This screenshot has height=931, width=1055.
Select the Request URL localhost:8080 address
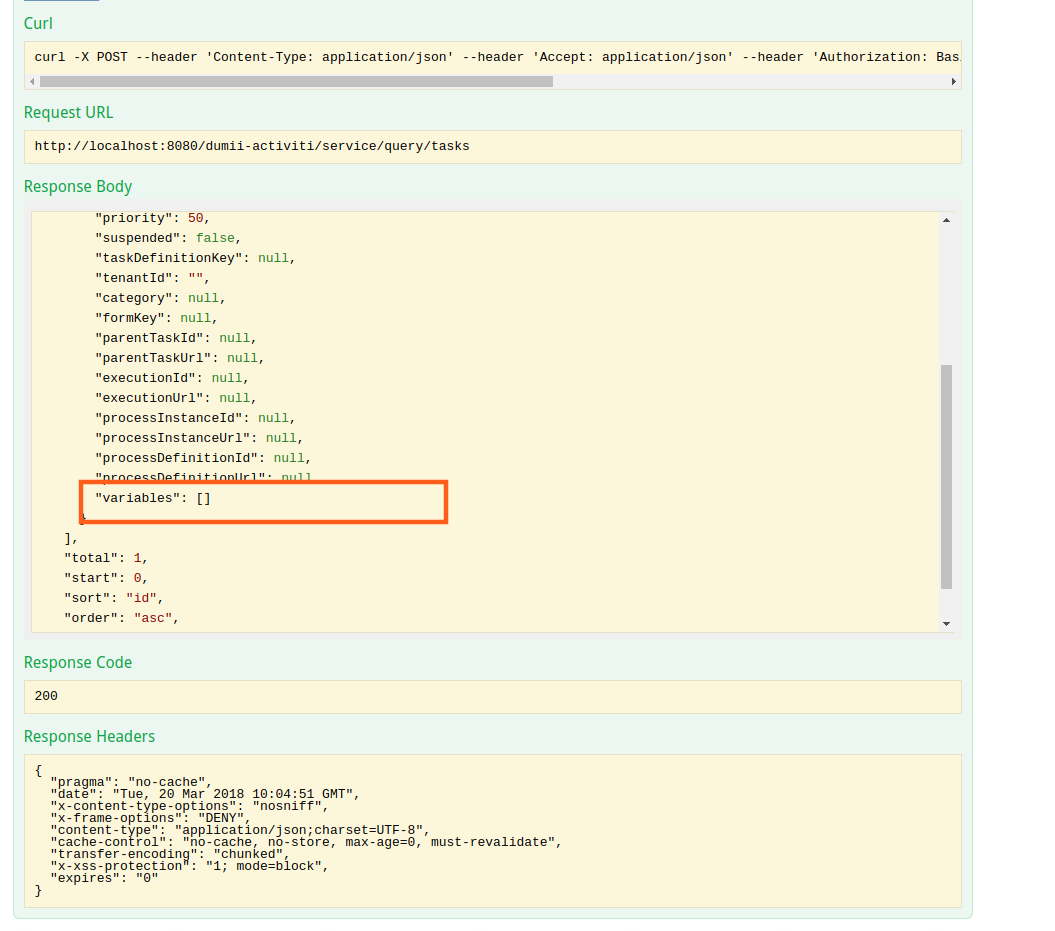(x=252, y=146)
